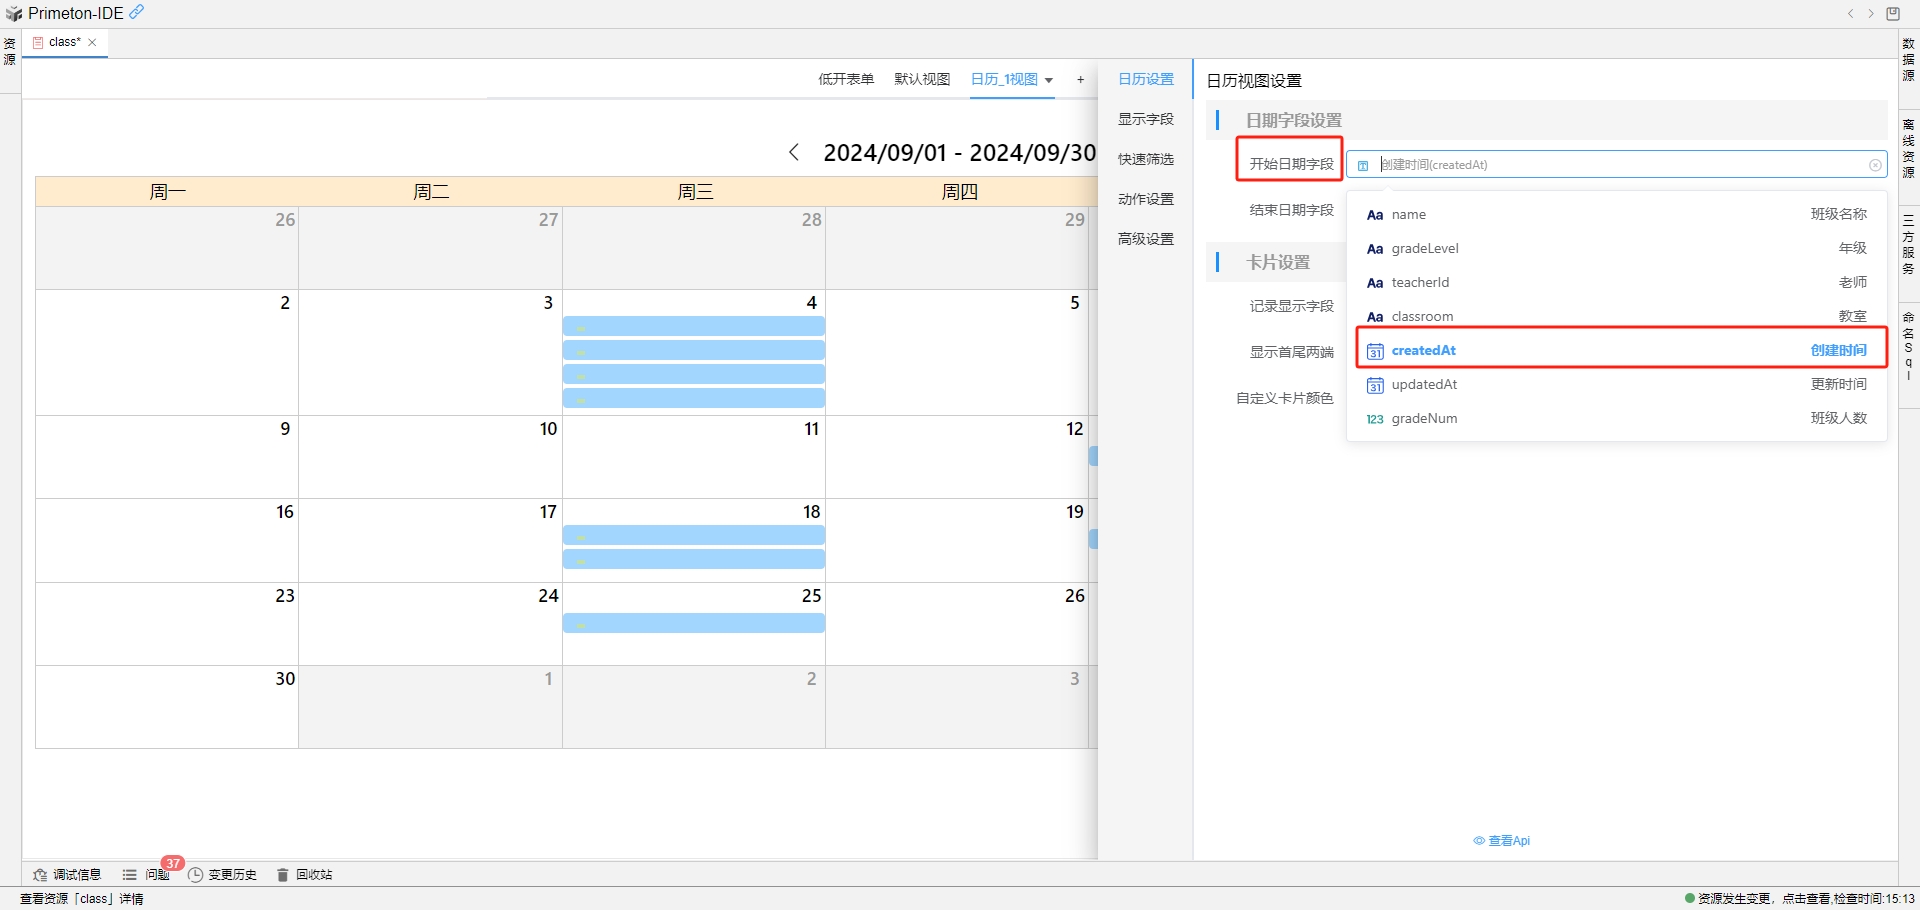Image resolution: width=1920 pixels, height=911 pixels.
Task: Click the link icon next to Primeton-IDE
Action: (136, 12)
